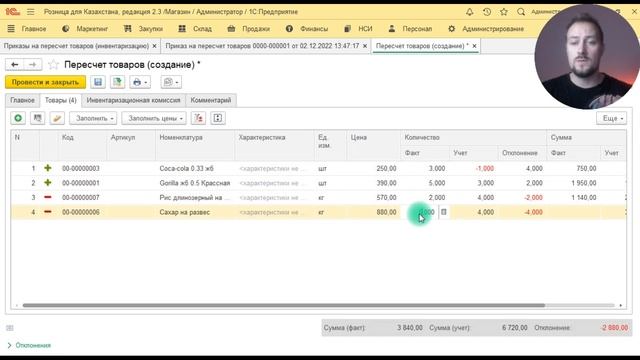Click Провести и закрыть button
Viewport: 640px width, 360px height.
[45, 82]
